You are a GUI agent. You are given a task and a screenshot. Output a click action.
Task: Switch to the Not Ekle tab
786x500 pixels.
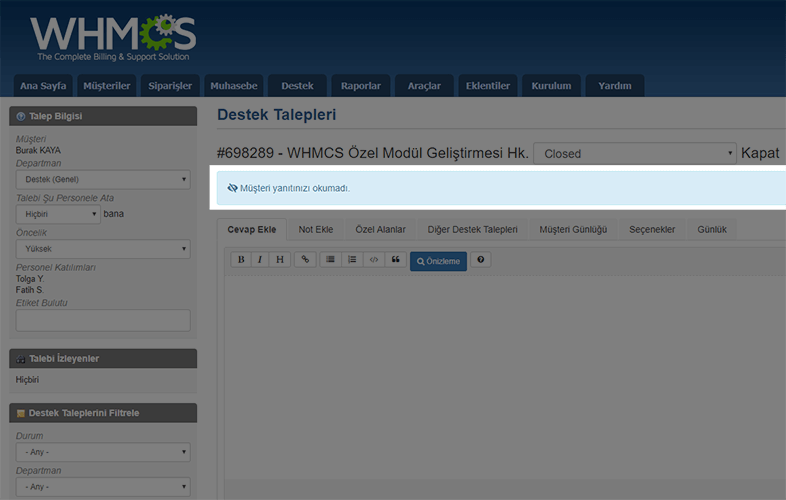[x=316, y=230]
